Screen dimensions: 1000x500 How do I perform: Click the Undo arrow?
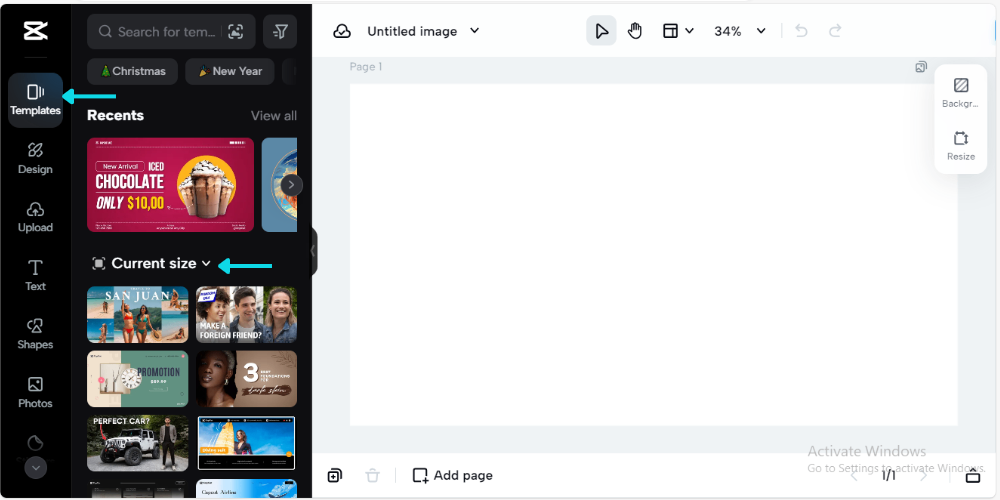click(802, 31)
